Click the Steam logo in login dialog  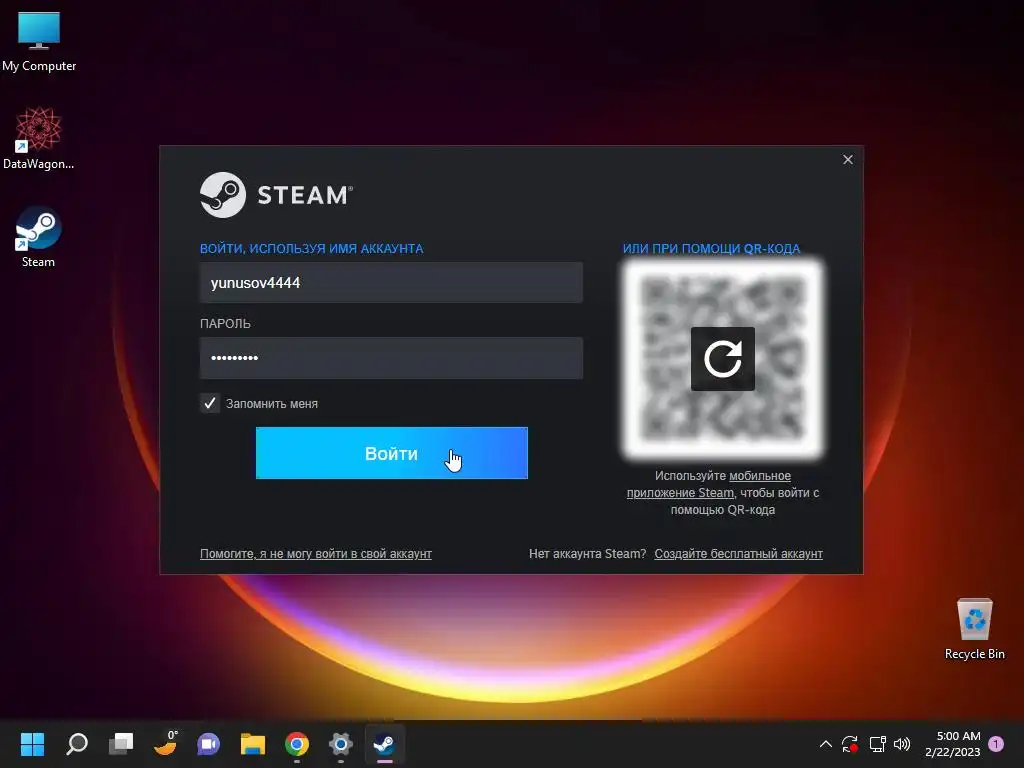click(x=276, y=195)
